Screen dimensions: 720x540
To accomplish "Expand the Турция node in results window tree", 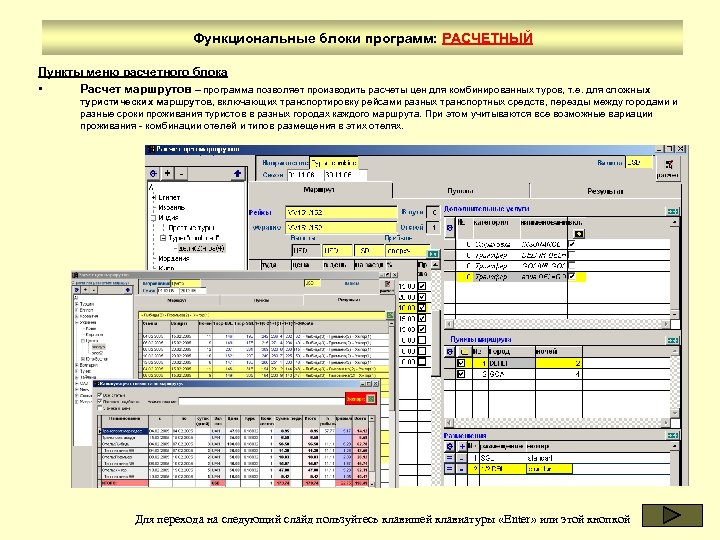I will tap(77, 304).
